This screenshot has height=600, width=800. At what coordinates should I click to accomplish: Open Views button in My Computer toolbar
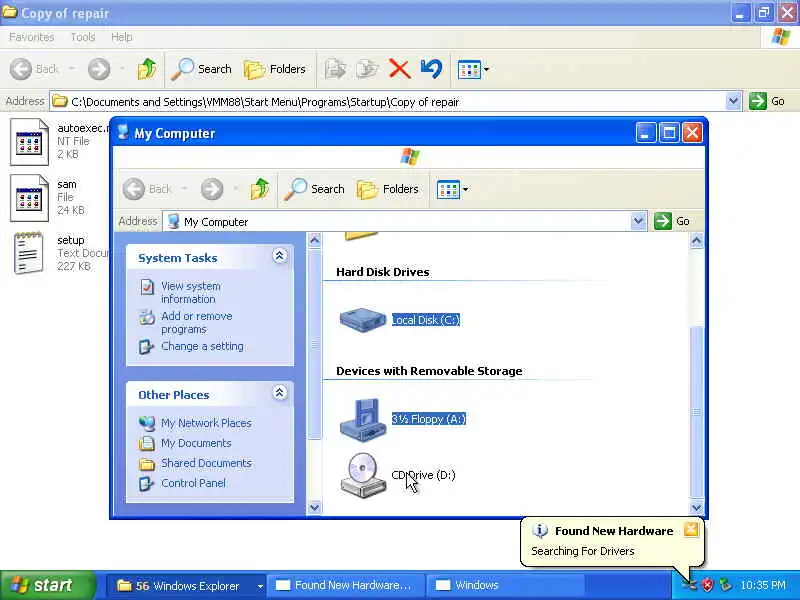(x=453, y=189)
